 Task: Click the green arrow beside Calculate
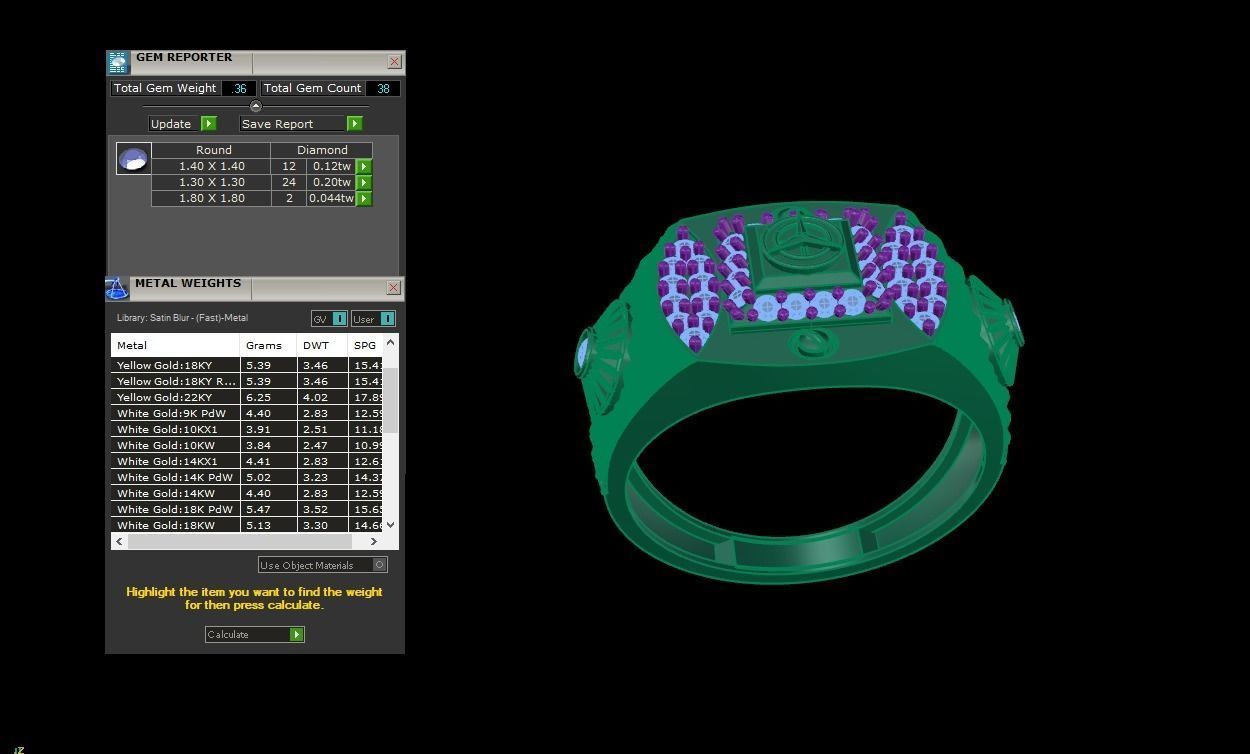tap(296, 635)
